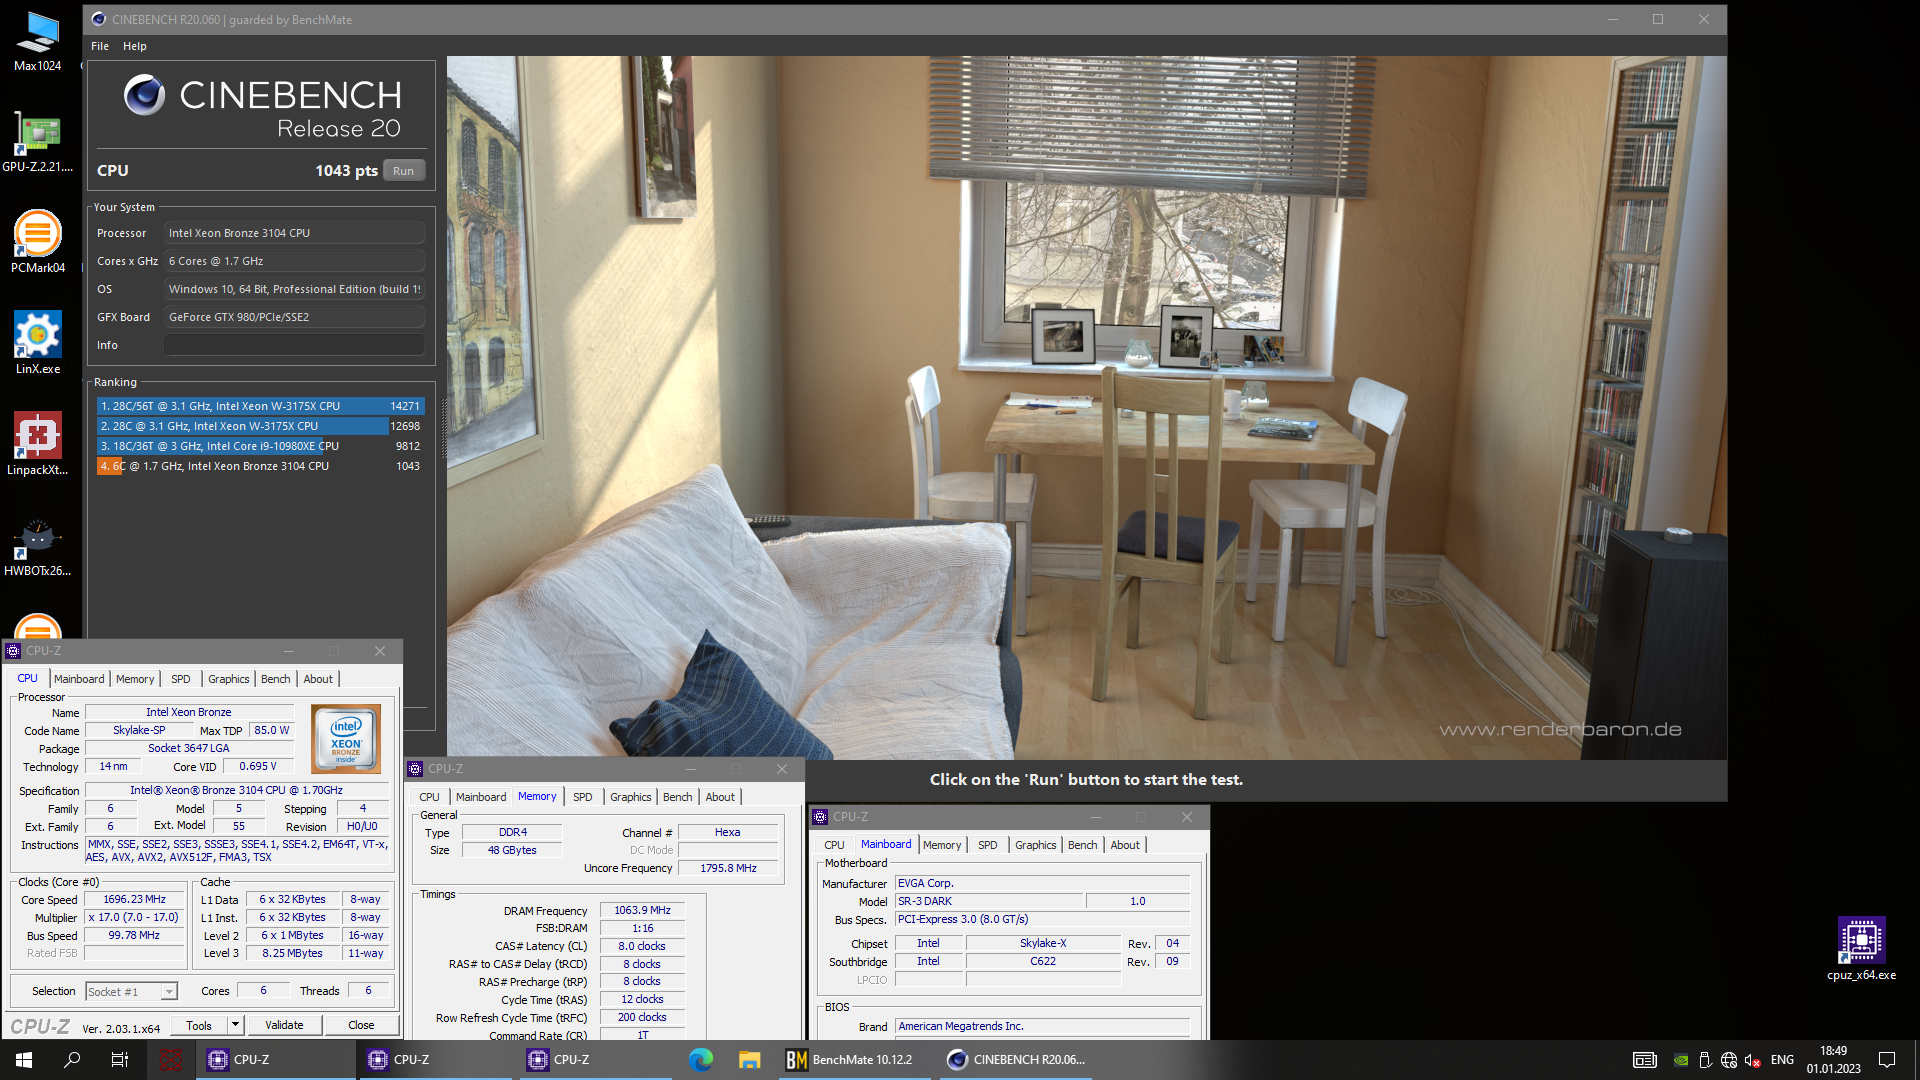Switch to Memory tab in CPU-Z processor window
Image resolution: width=1920 pixels, height=1080 pixels.
[135, 679]
